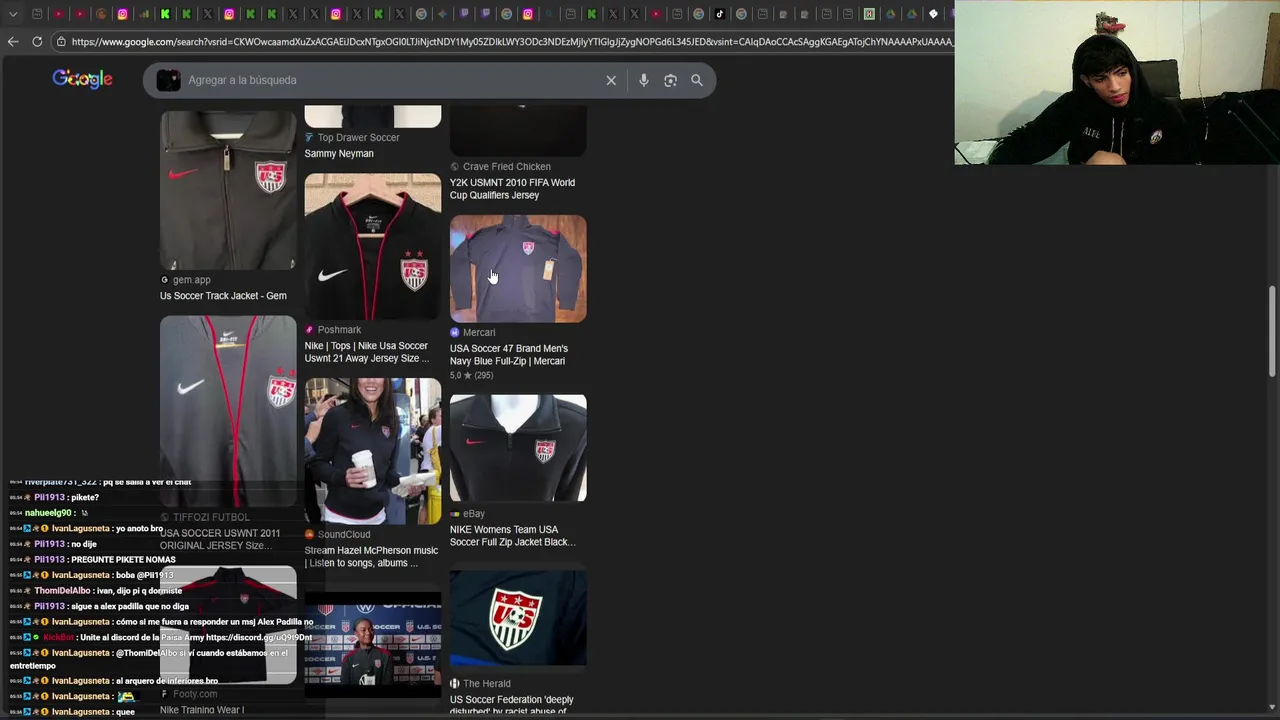Click chat message 'PREGUNTE PIKETE NOMAS'
Viewport: 1280px width, 720px height.
click(123, 560)
